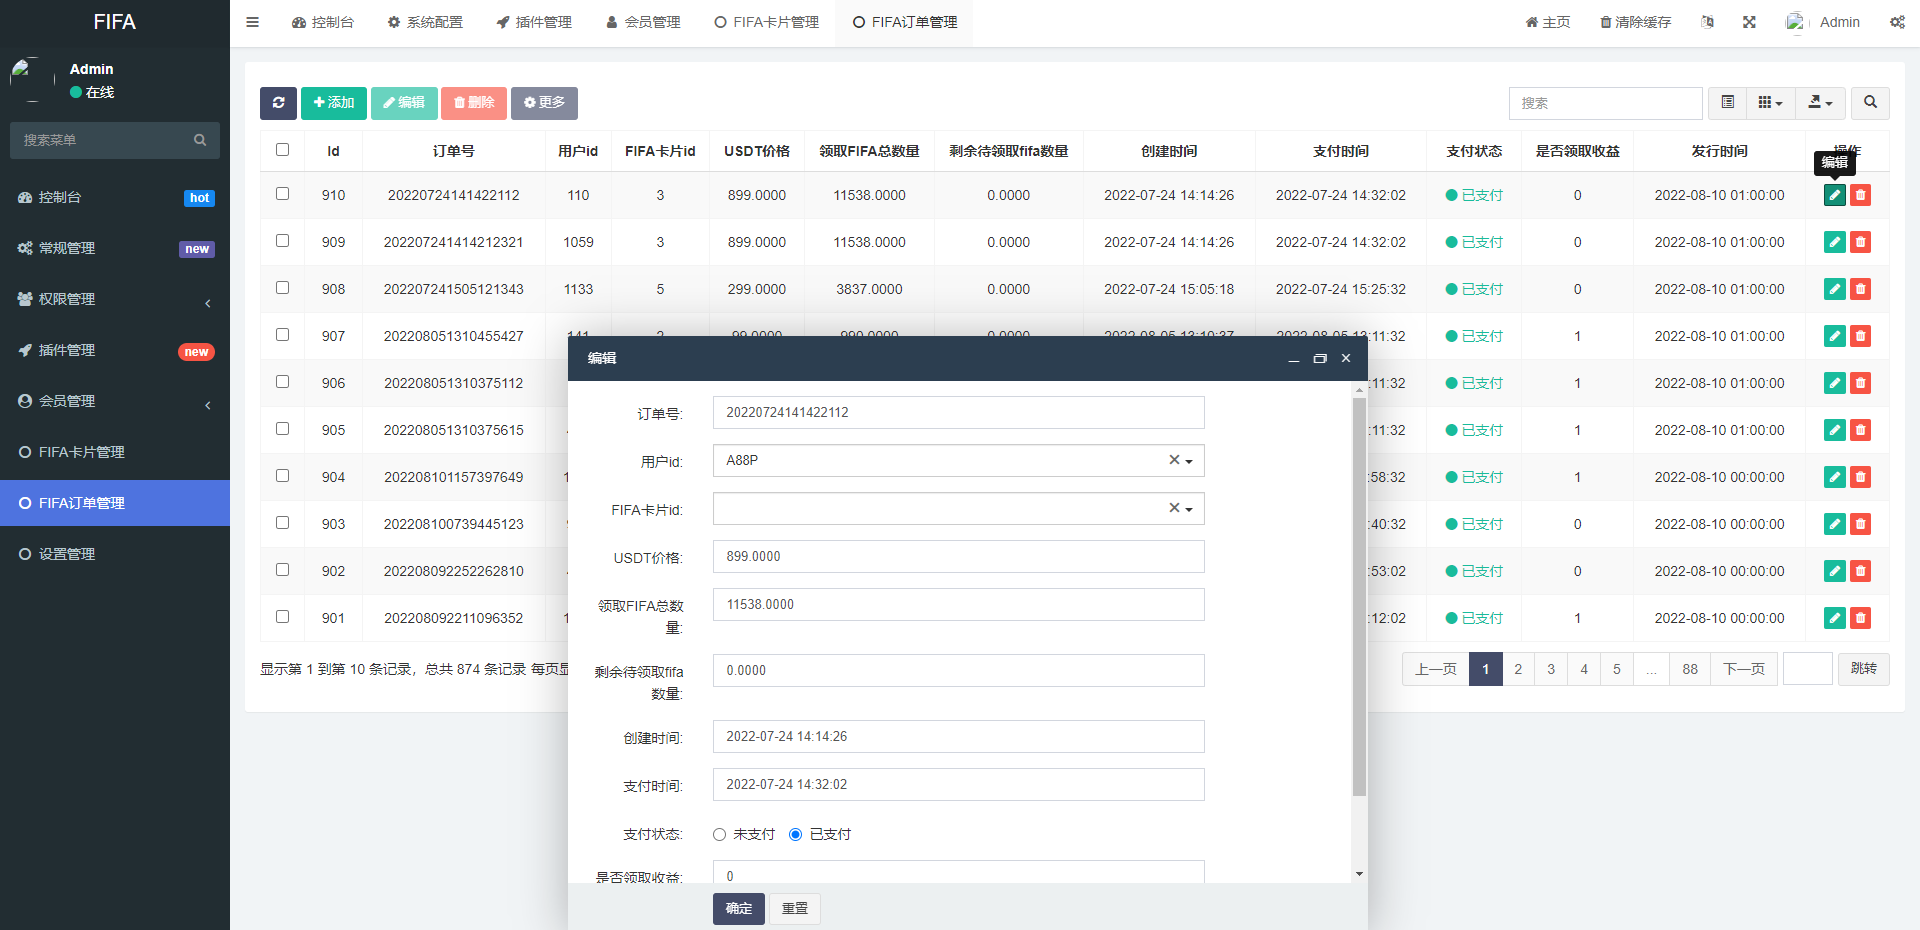Click the red delete icon for order 909
Image resolution: width=1920 pixels, height=930 pixels.
click(1860, 242)
